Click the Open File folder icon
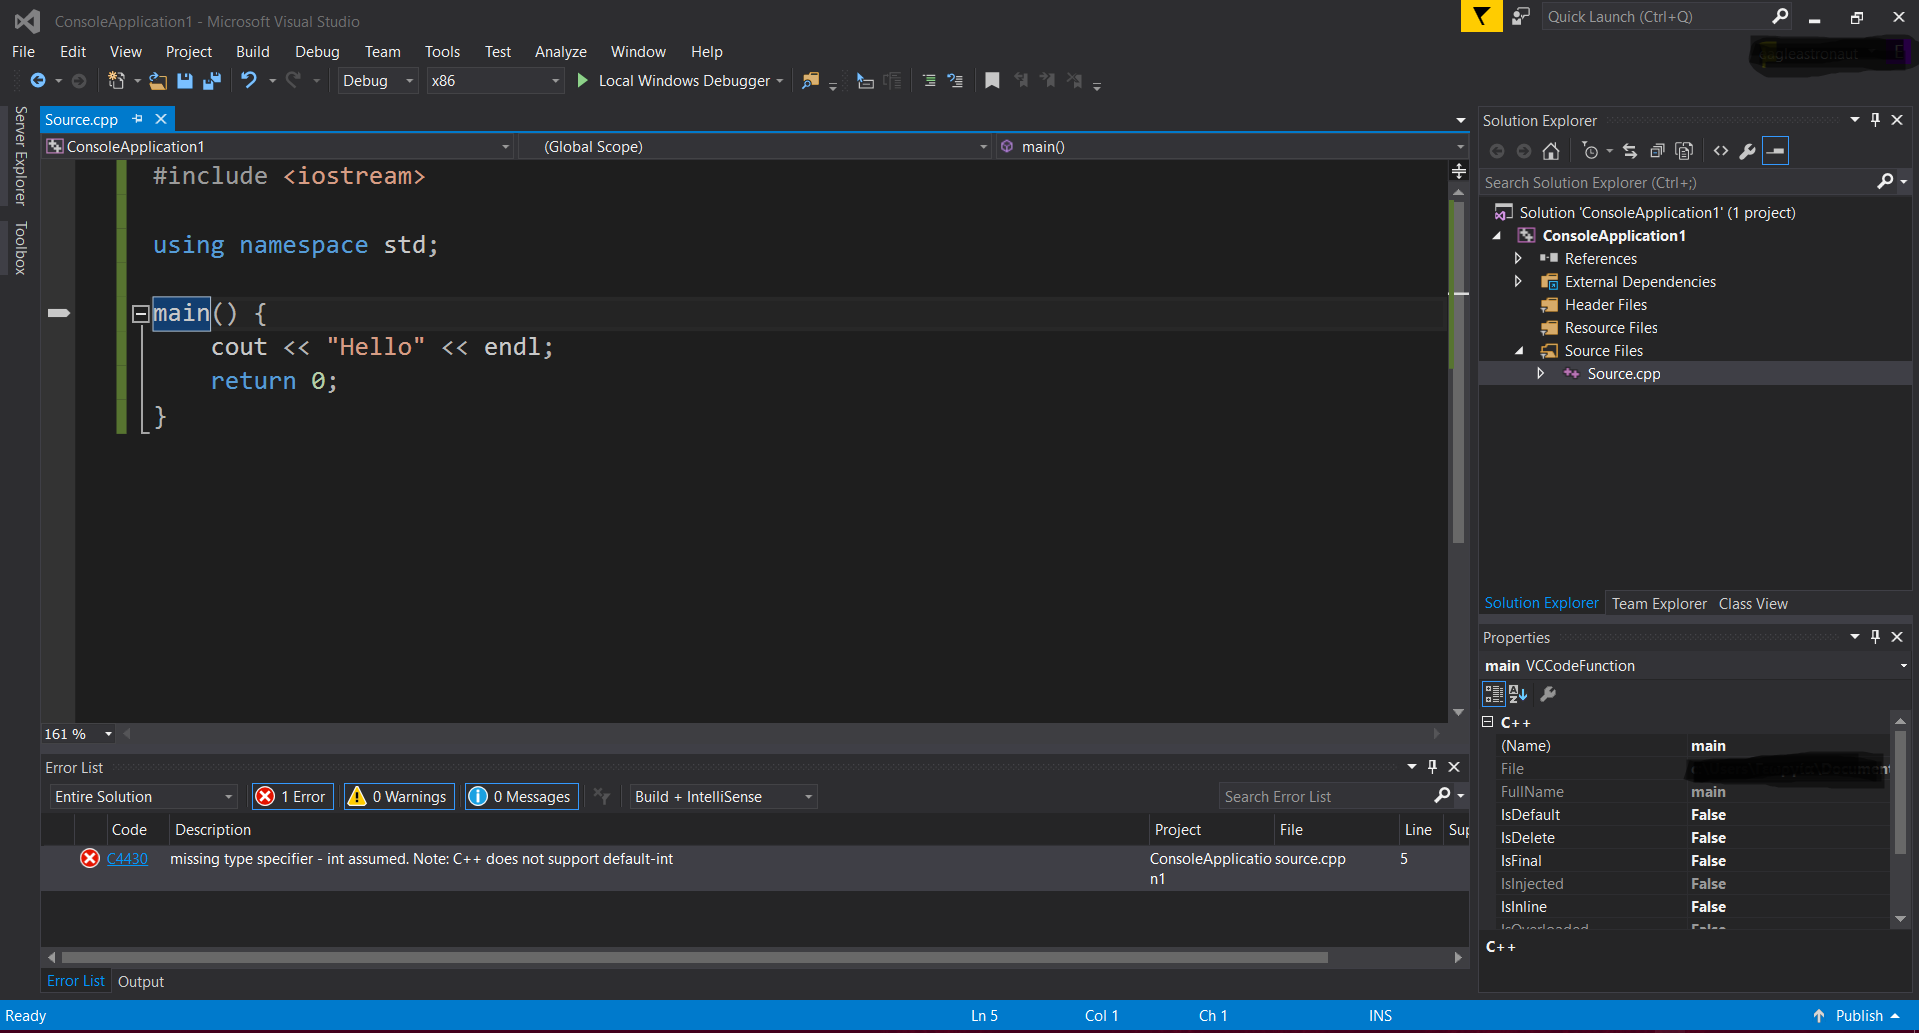The width and height of the screenshot is (1919, 1033). click(x=158, y=81)
